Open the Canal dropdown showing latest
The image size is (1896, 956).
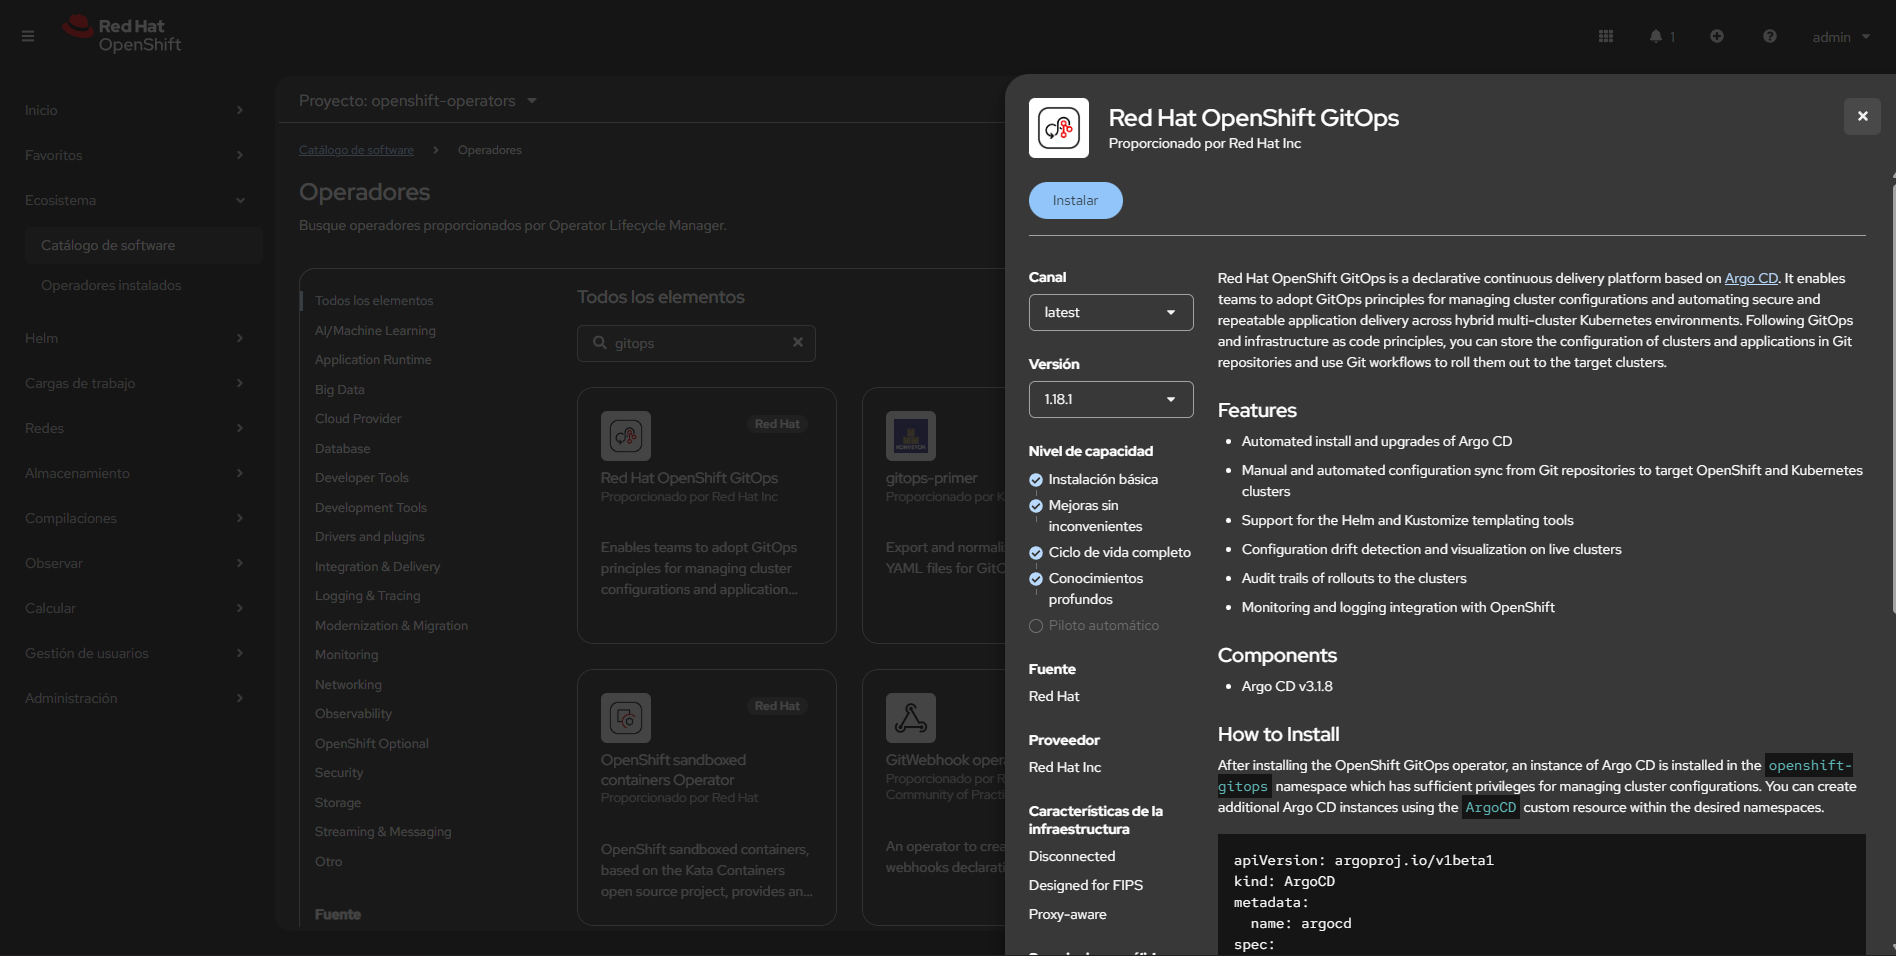(x=1110, y=312)
